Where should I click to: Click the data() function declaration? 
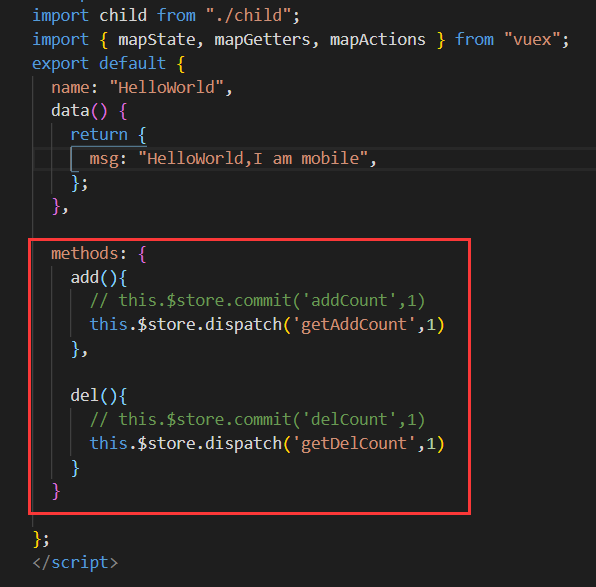click(89, 111)
